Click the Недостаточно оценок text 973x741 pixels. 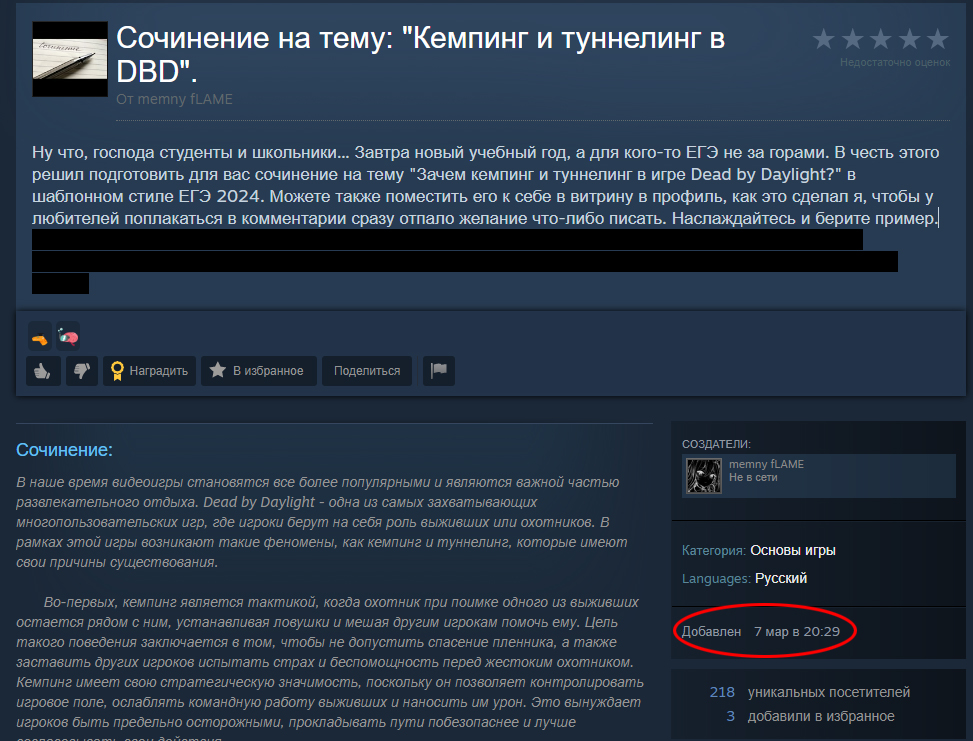(x=895, y=62)
